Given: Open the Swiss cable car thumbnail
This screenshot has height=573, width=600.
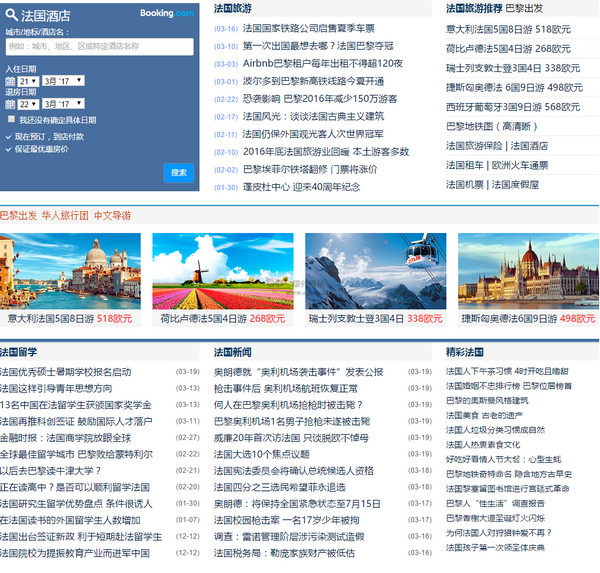Looking at the screenshot, I should point(375,271).
